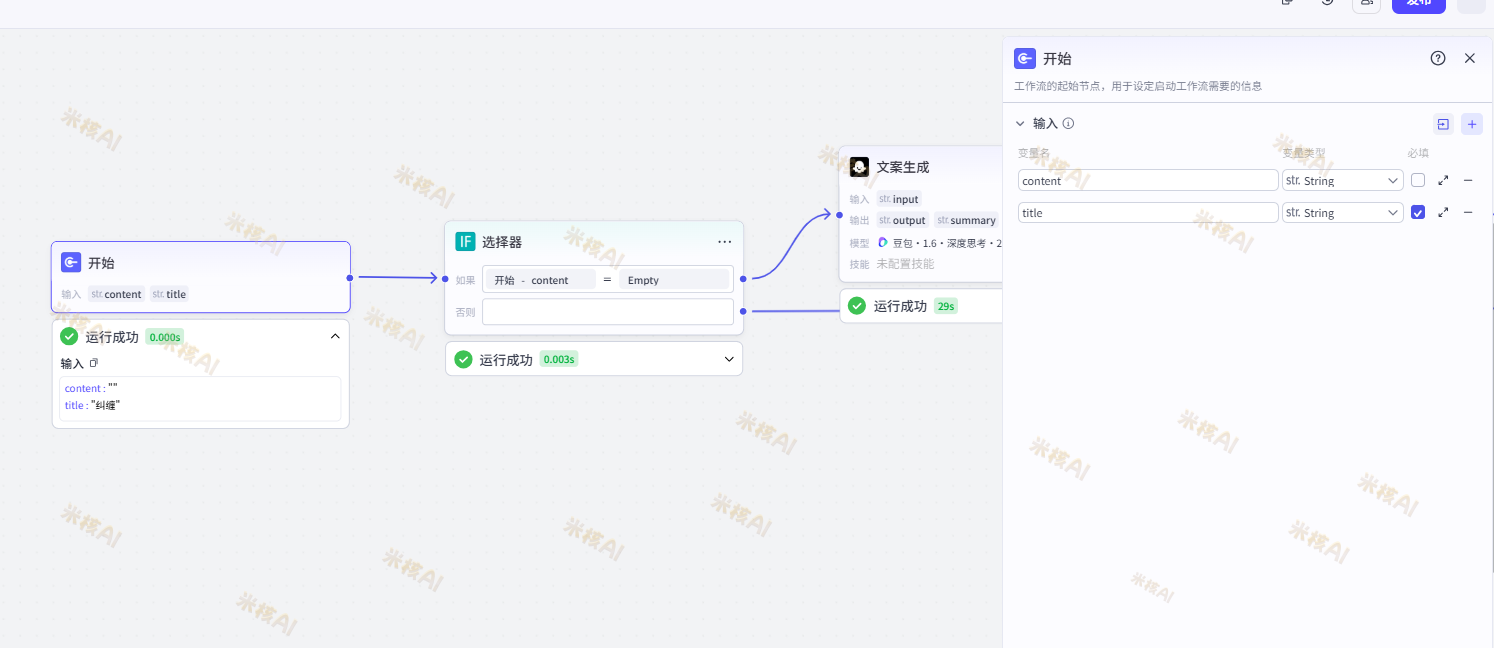Click the Empty condition value in 选择器
Image resolution: width=1494 pixels, height=648 pixels.
(x=673, y=280)
